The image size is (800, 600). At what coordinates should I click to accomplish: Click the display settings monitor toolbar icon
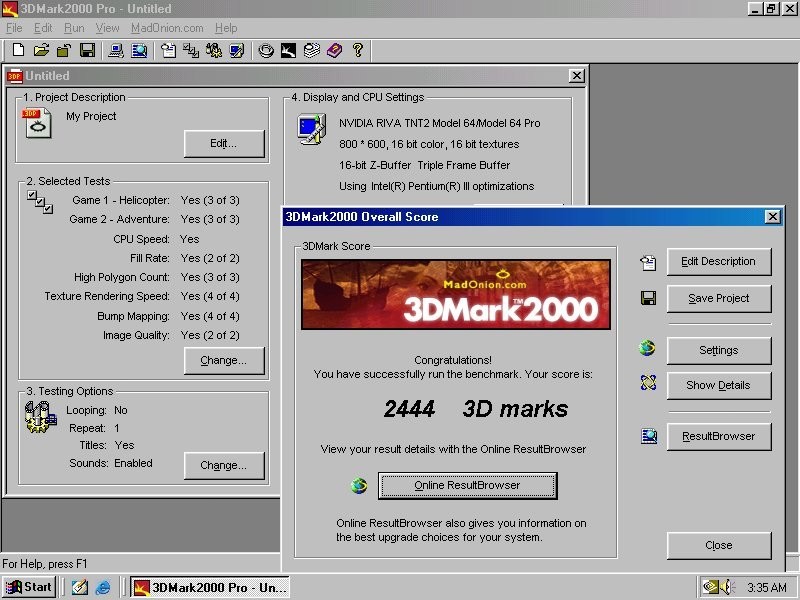(x=237, y=50)
